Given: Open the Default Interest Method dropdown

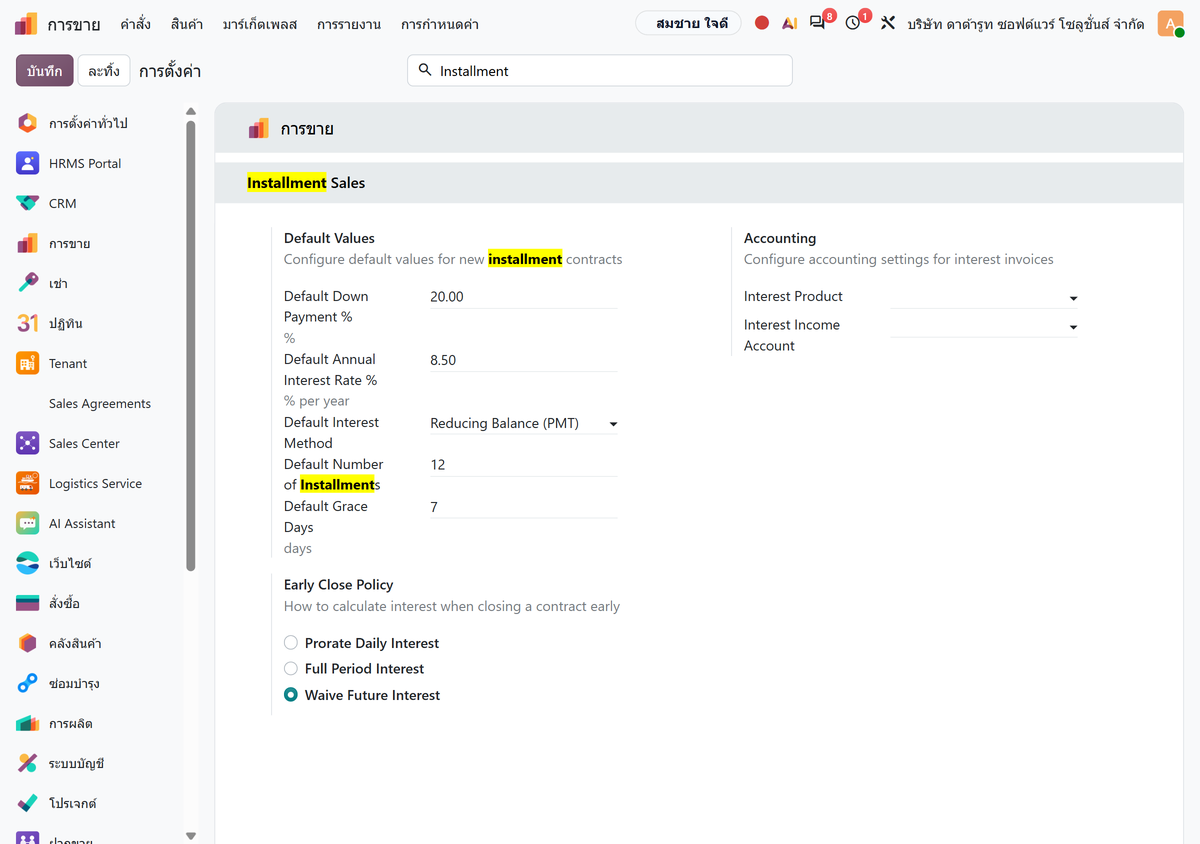Looking at the screenshot, I should coord(524,423).
